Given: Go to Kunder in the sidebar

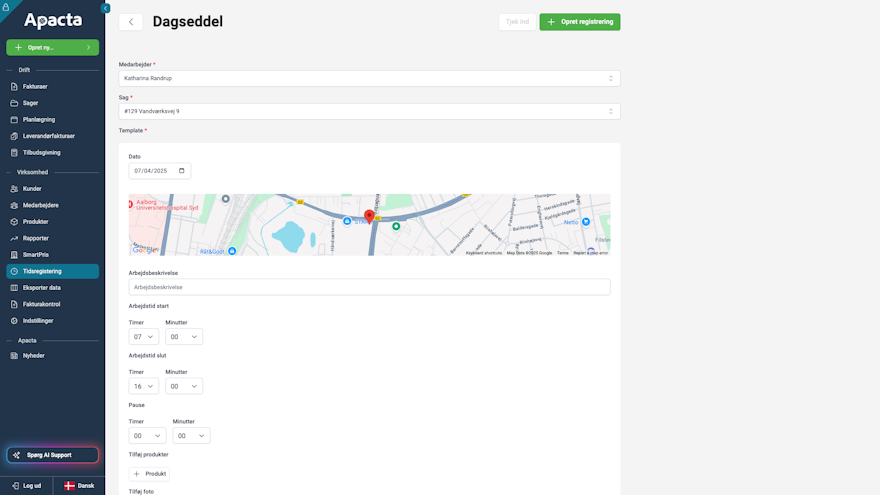Looking at the screenshot, I should pyautogui.click(x=53, y=189).
